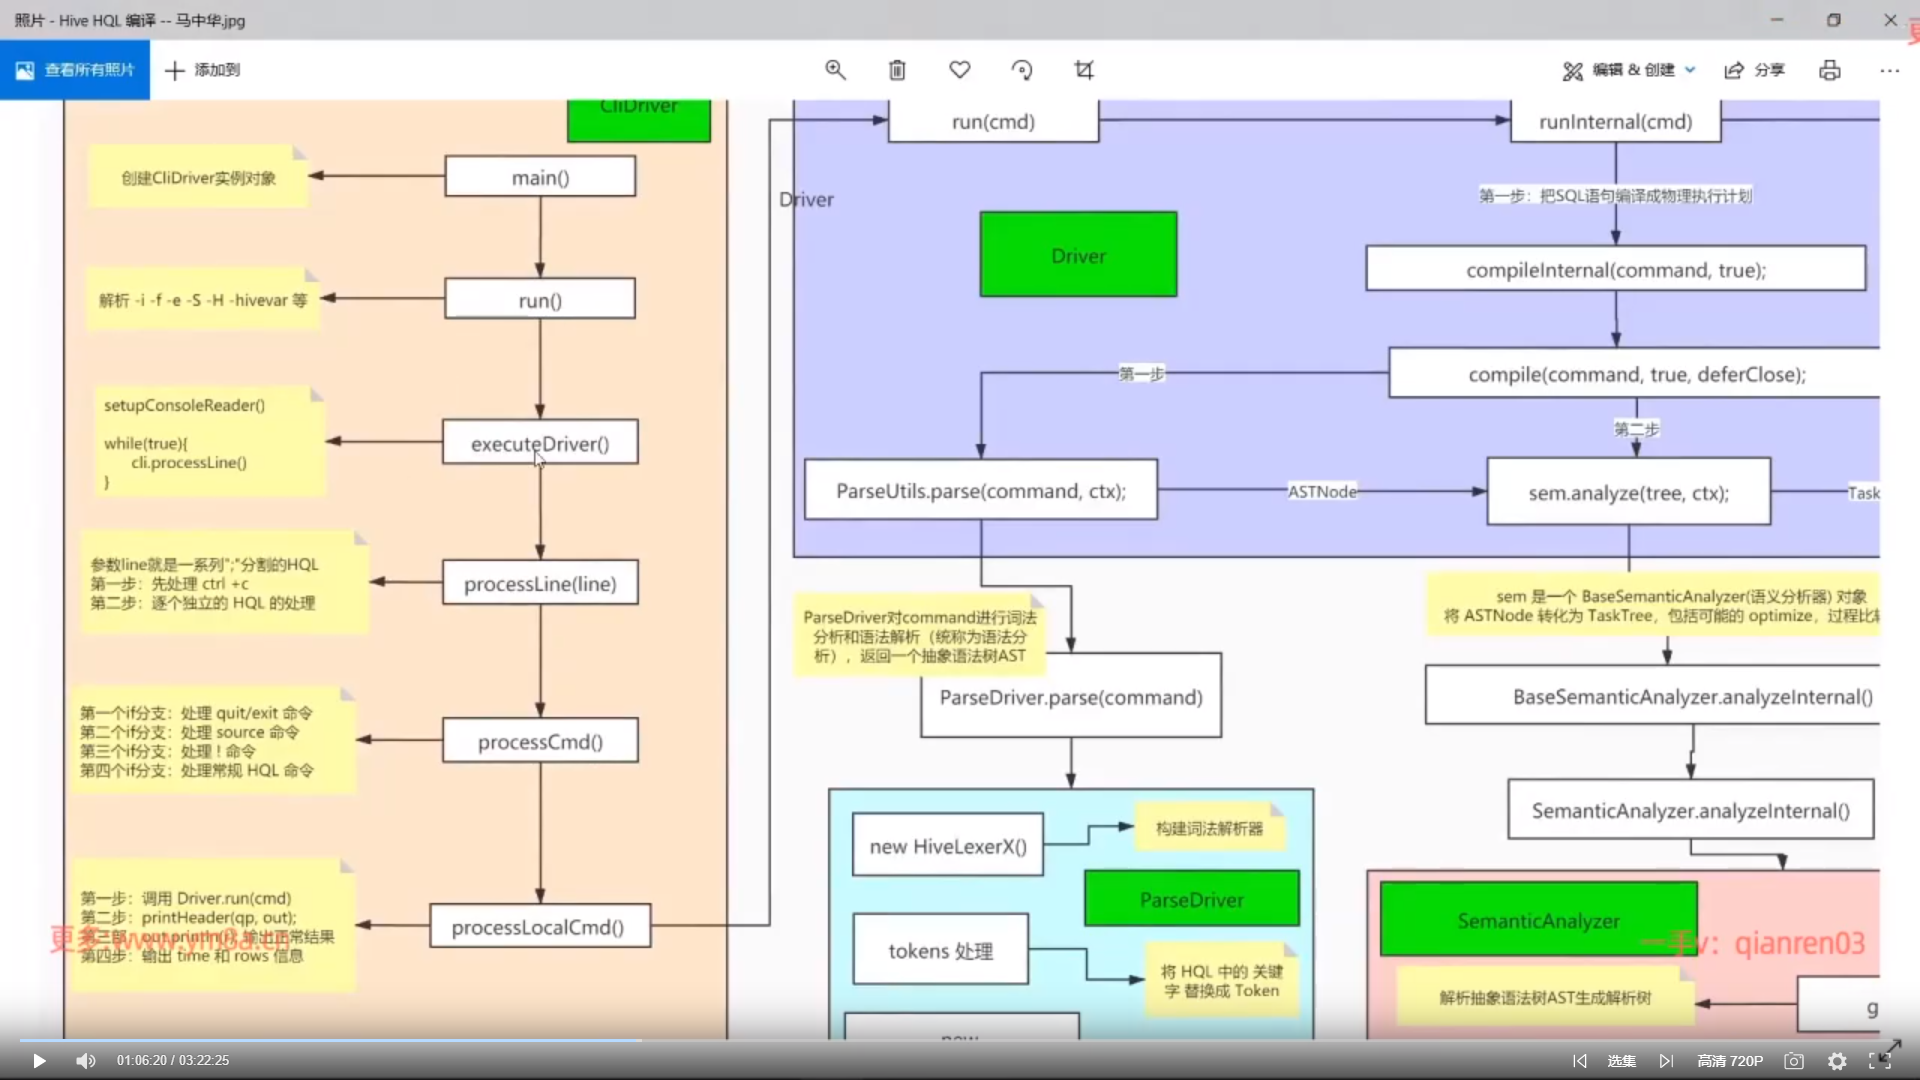Click Add to button
The height and width of the screenshot is (1080, 1920).
coord(202,70)
